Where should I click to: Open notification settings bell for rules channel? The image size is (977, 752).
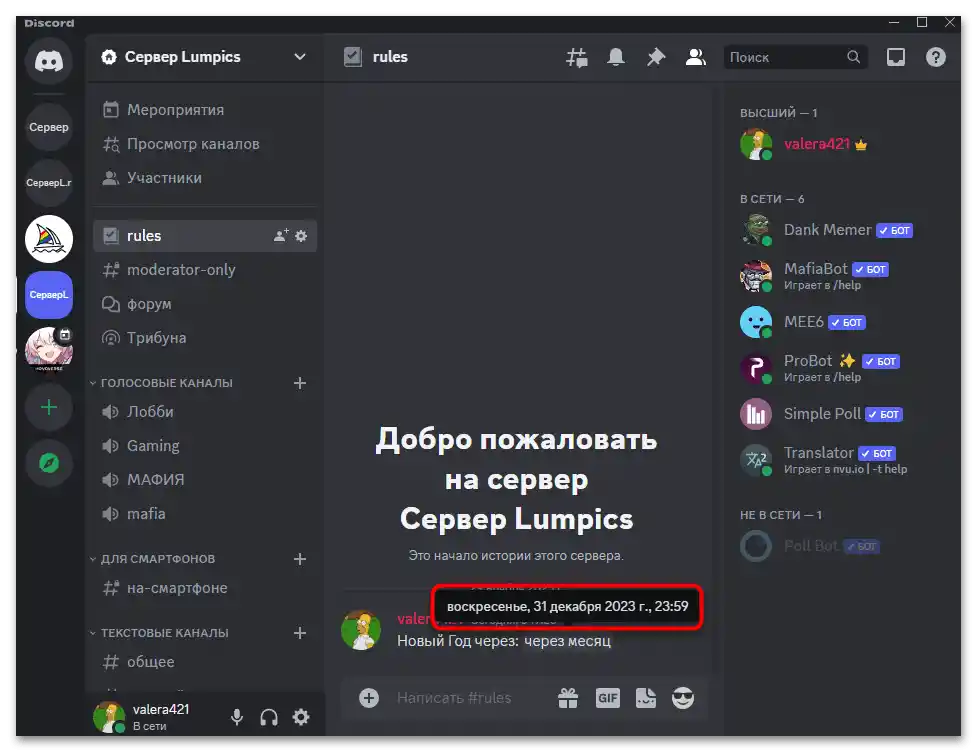coord(615,57)
